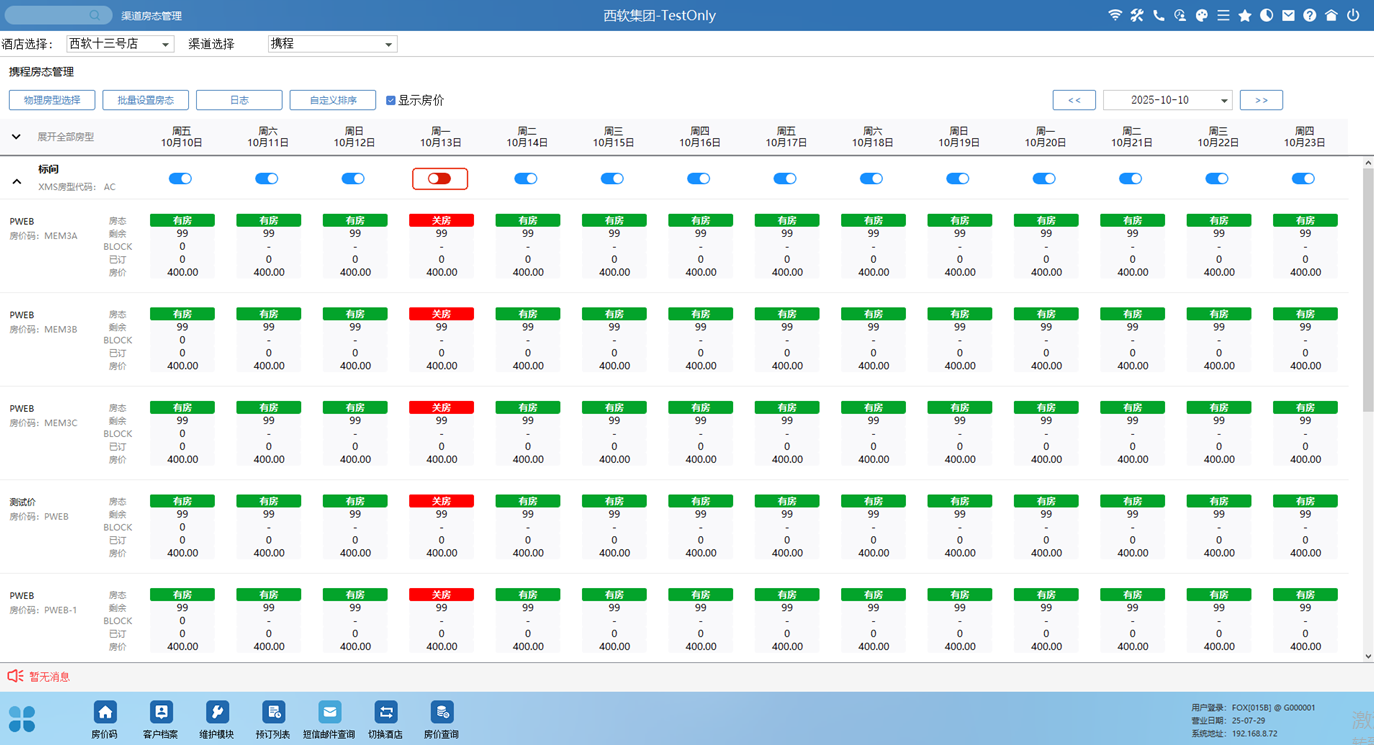This screenshot has height=745, width=1374.
Task: Click the star favorites icon in header
Action: [1245, 16]
